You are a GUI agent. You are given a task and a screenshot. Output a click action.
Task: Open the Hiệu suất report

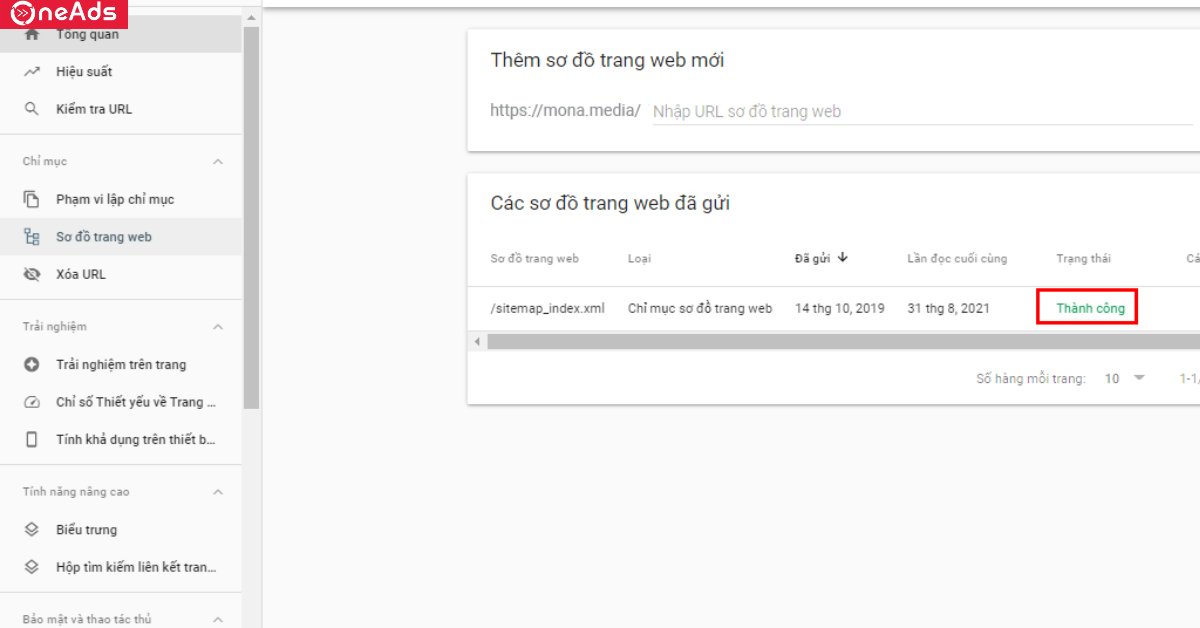pos(121,72)
